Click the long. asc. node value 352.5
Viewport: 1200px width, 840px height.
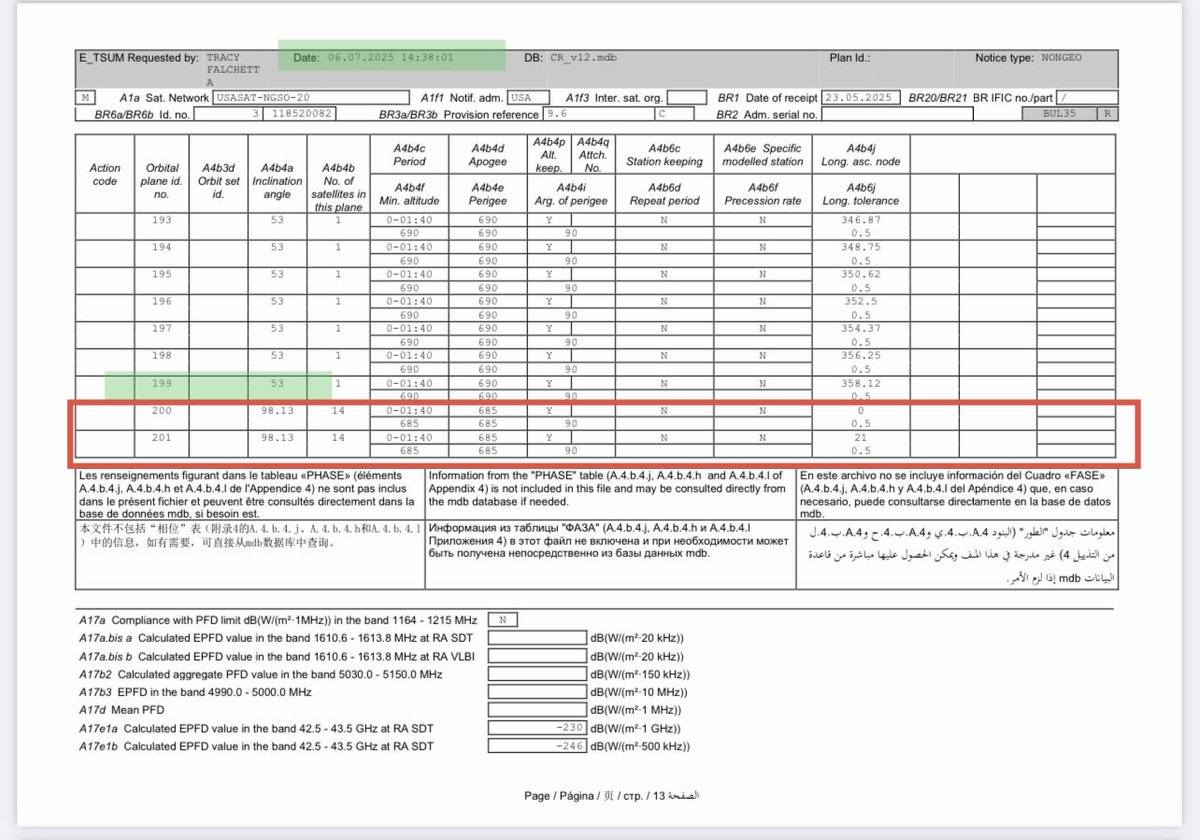(x=861, y=301)
